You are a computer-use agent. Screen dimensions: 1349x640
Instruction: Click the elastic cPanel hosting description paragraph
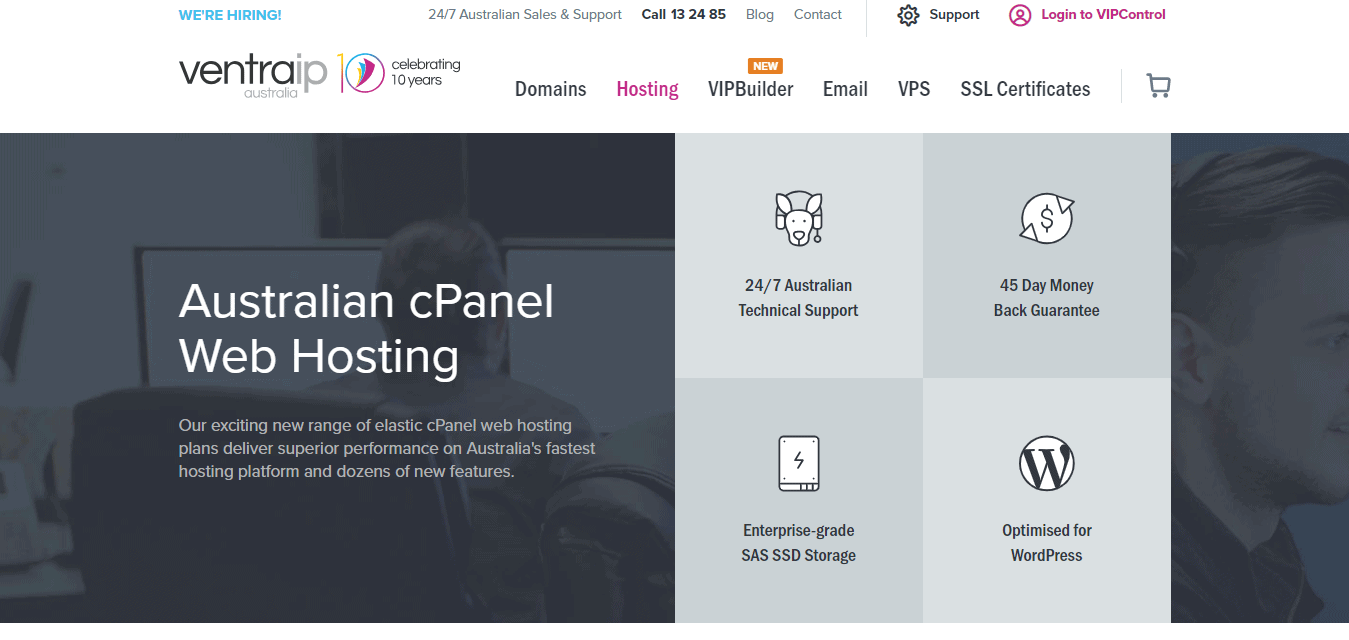(387, 448)
